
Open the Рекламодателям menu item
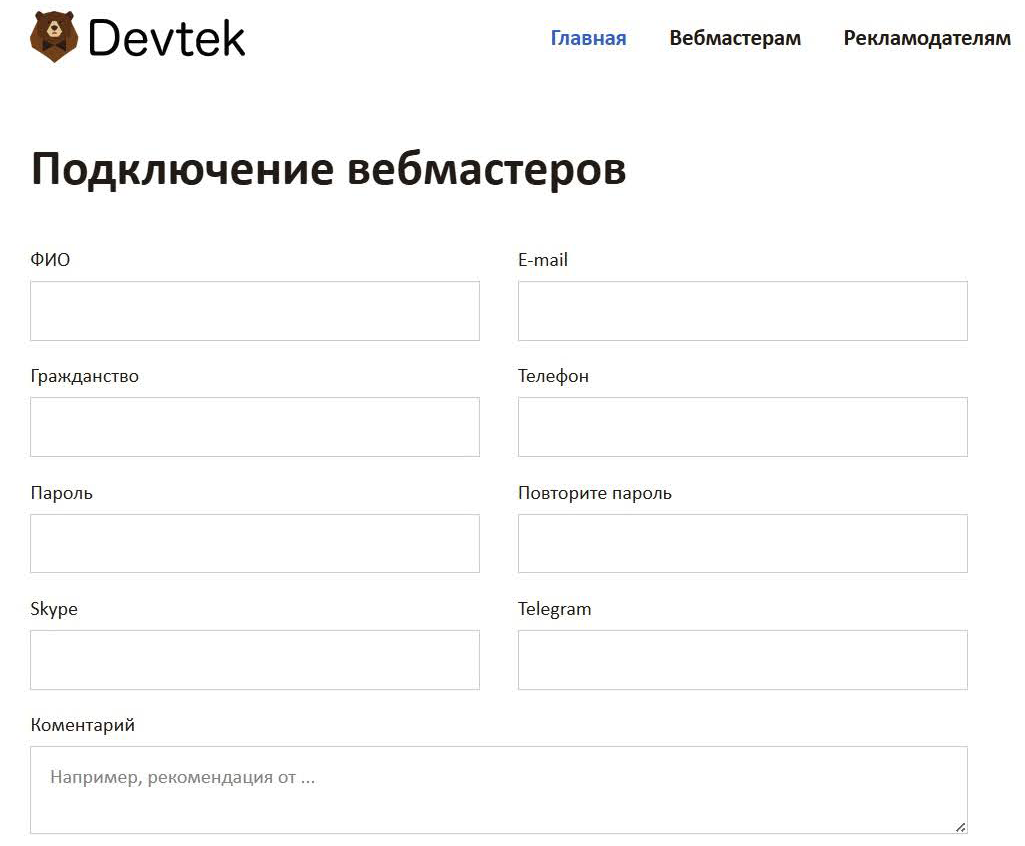click(927, 38)
